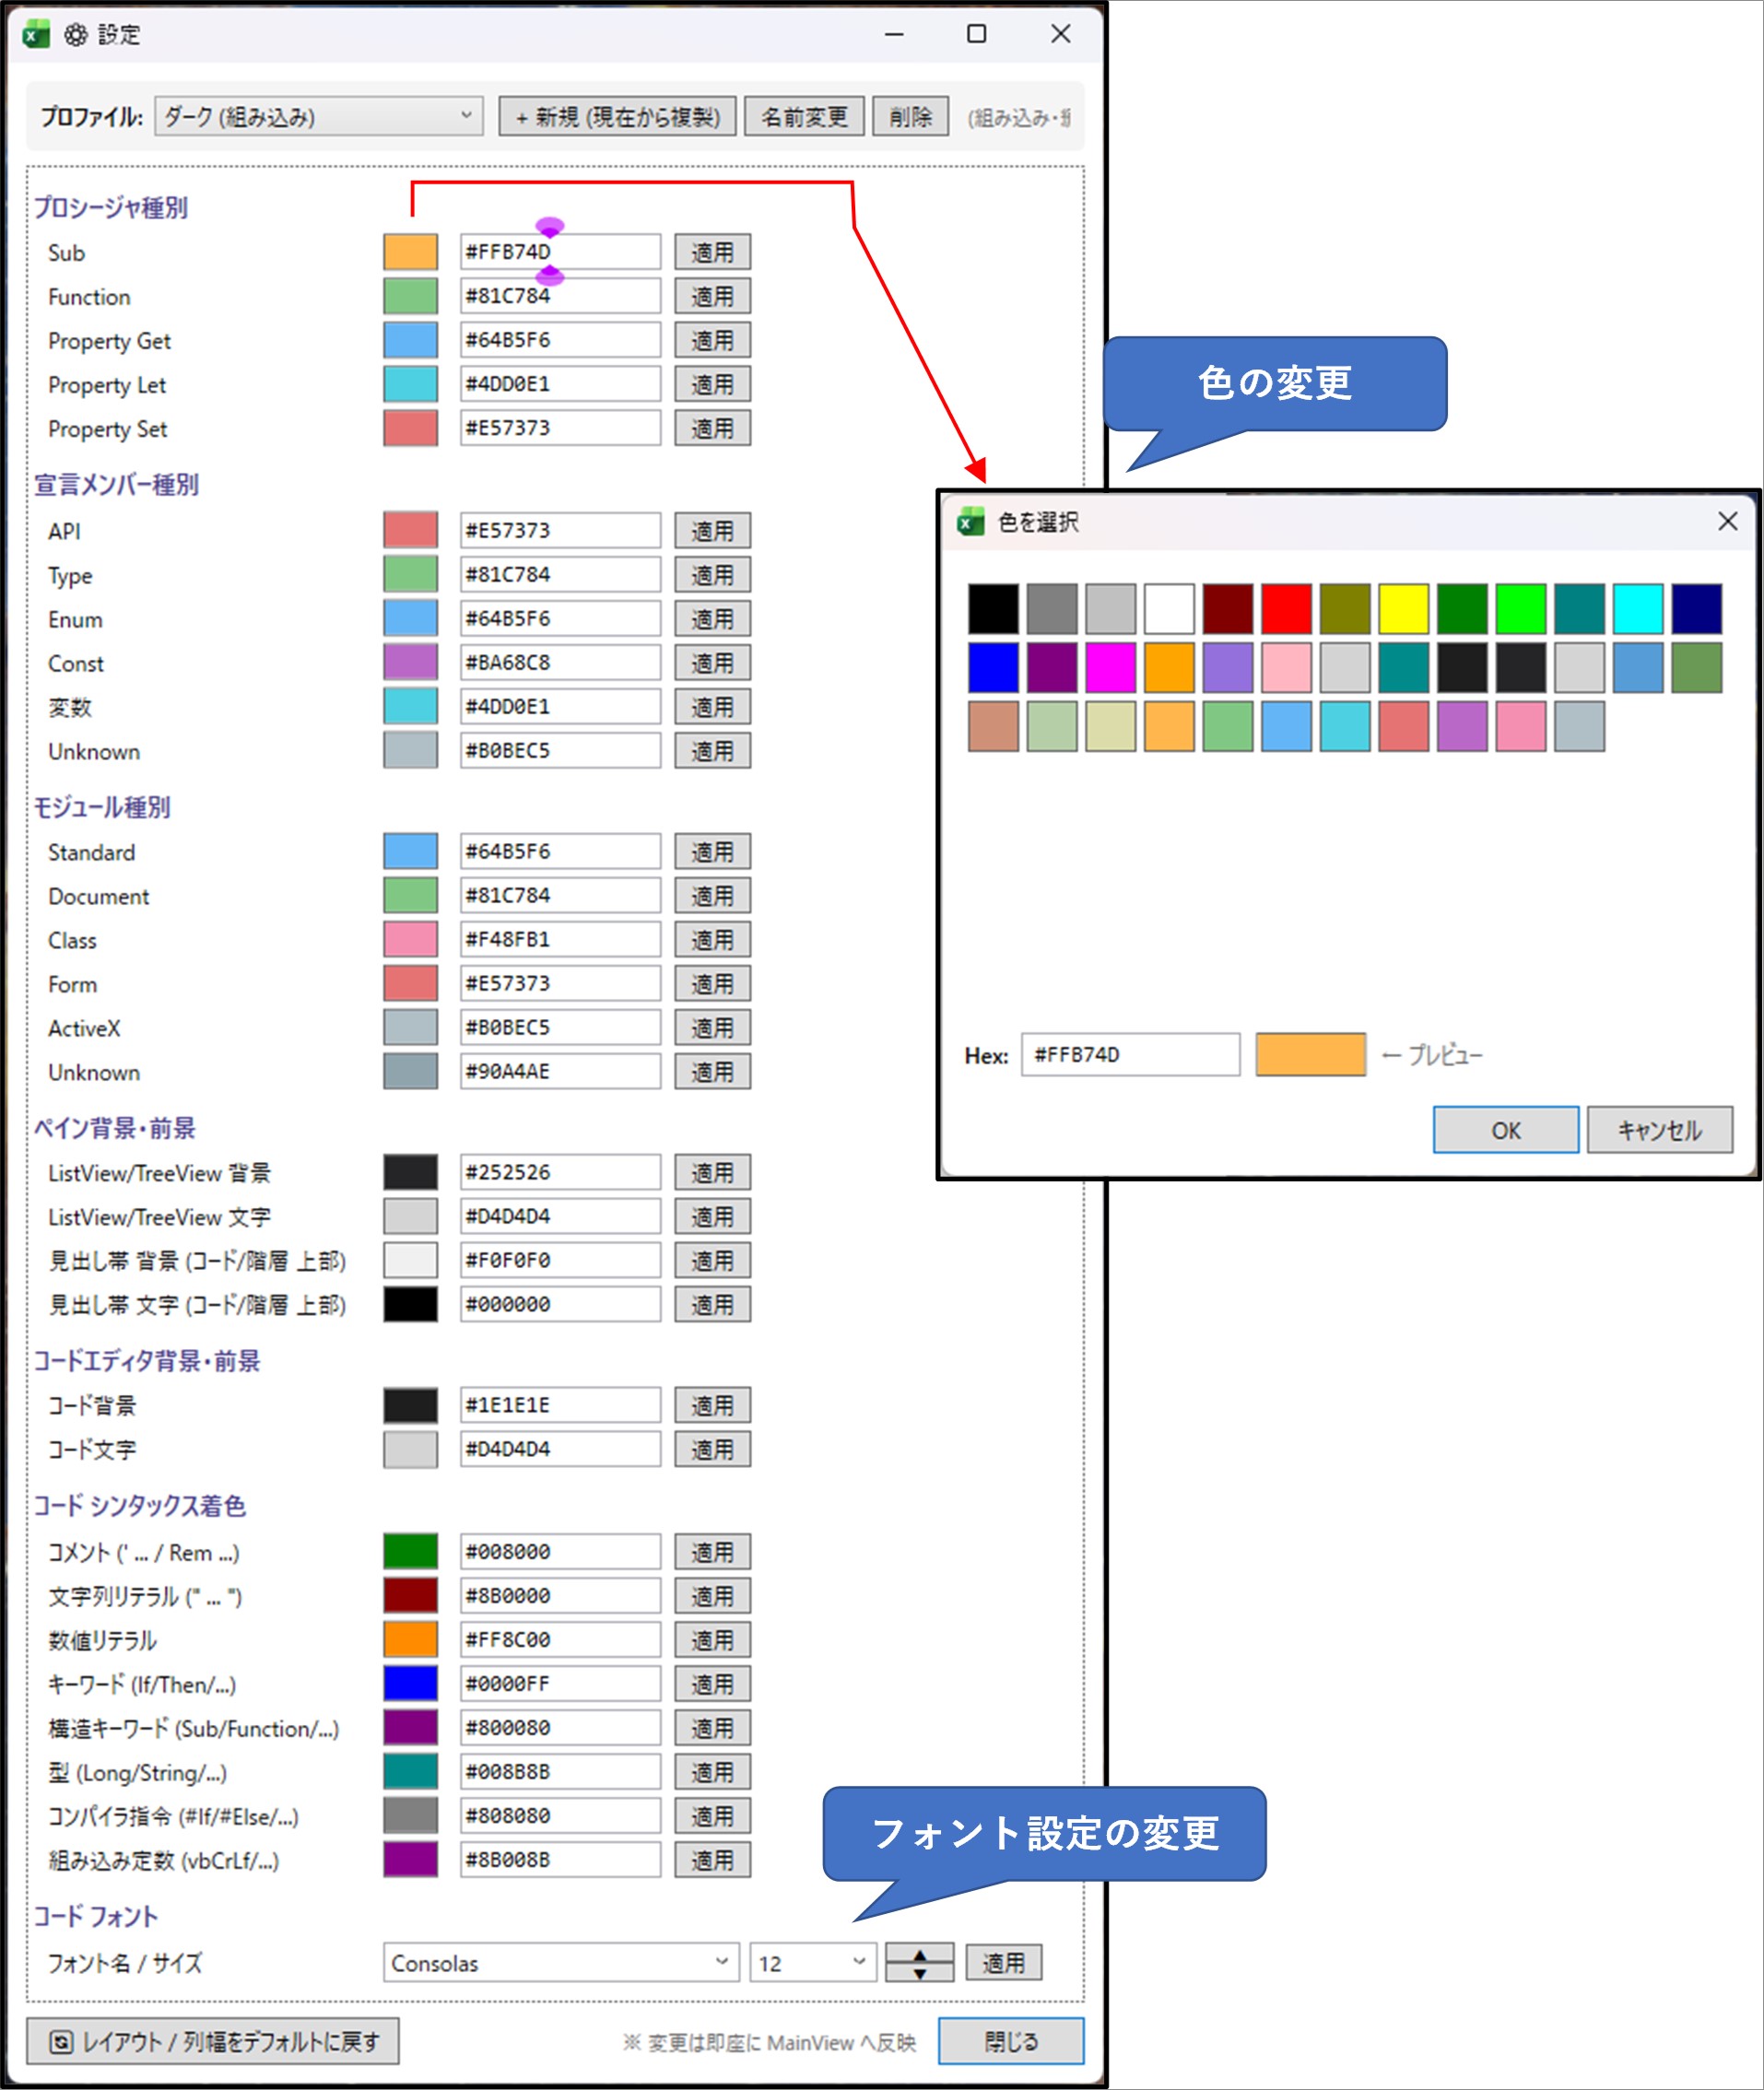The image size is (1764, 2090).
Task: Click the Property Get color swatch
Action: tap(410, 340)
